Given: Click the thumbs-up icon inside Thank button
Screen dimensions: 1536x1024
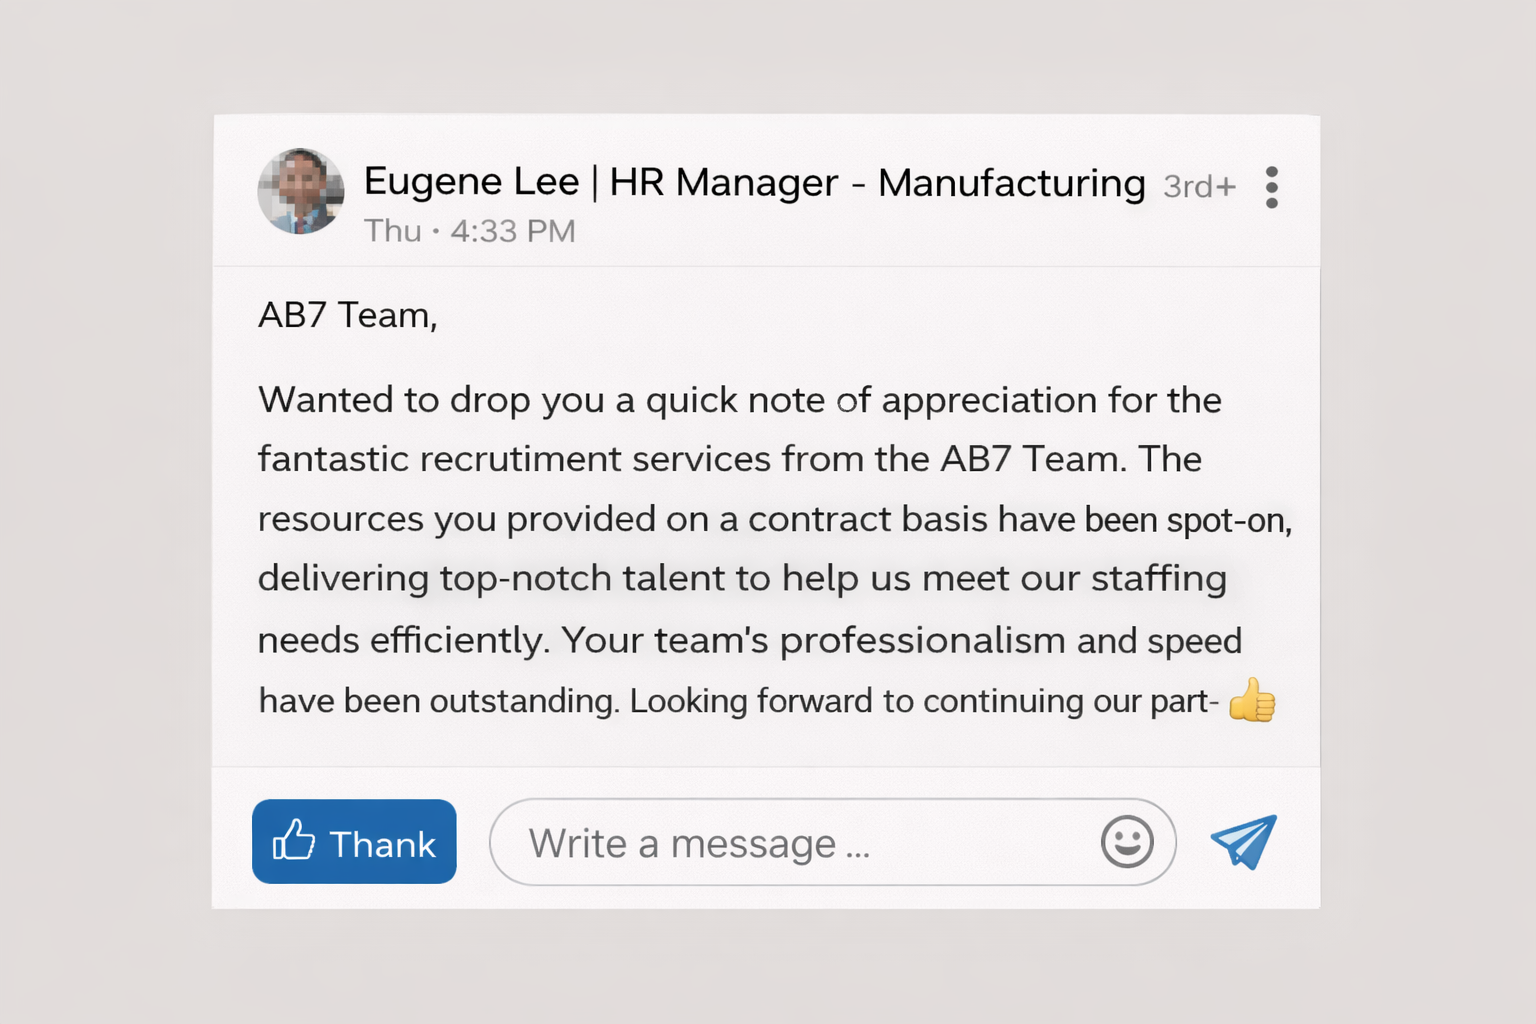Looking at the screenshot, I should point(294,841).
